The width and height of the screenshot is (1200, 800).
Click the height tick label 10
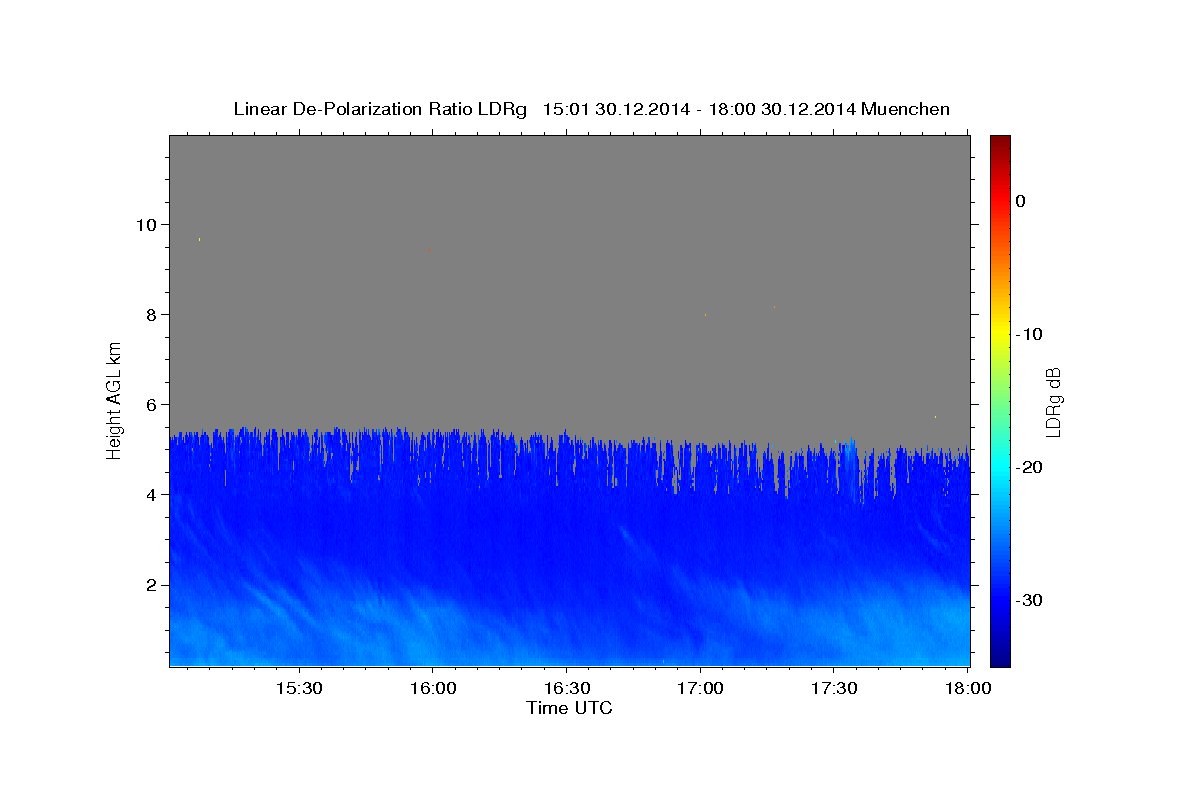point(148,224)
